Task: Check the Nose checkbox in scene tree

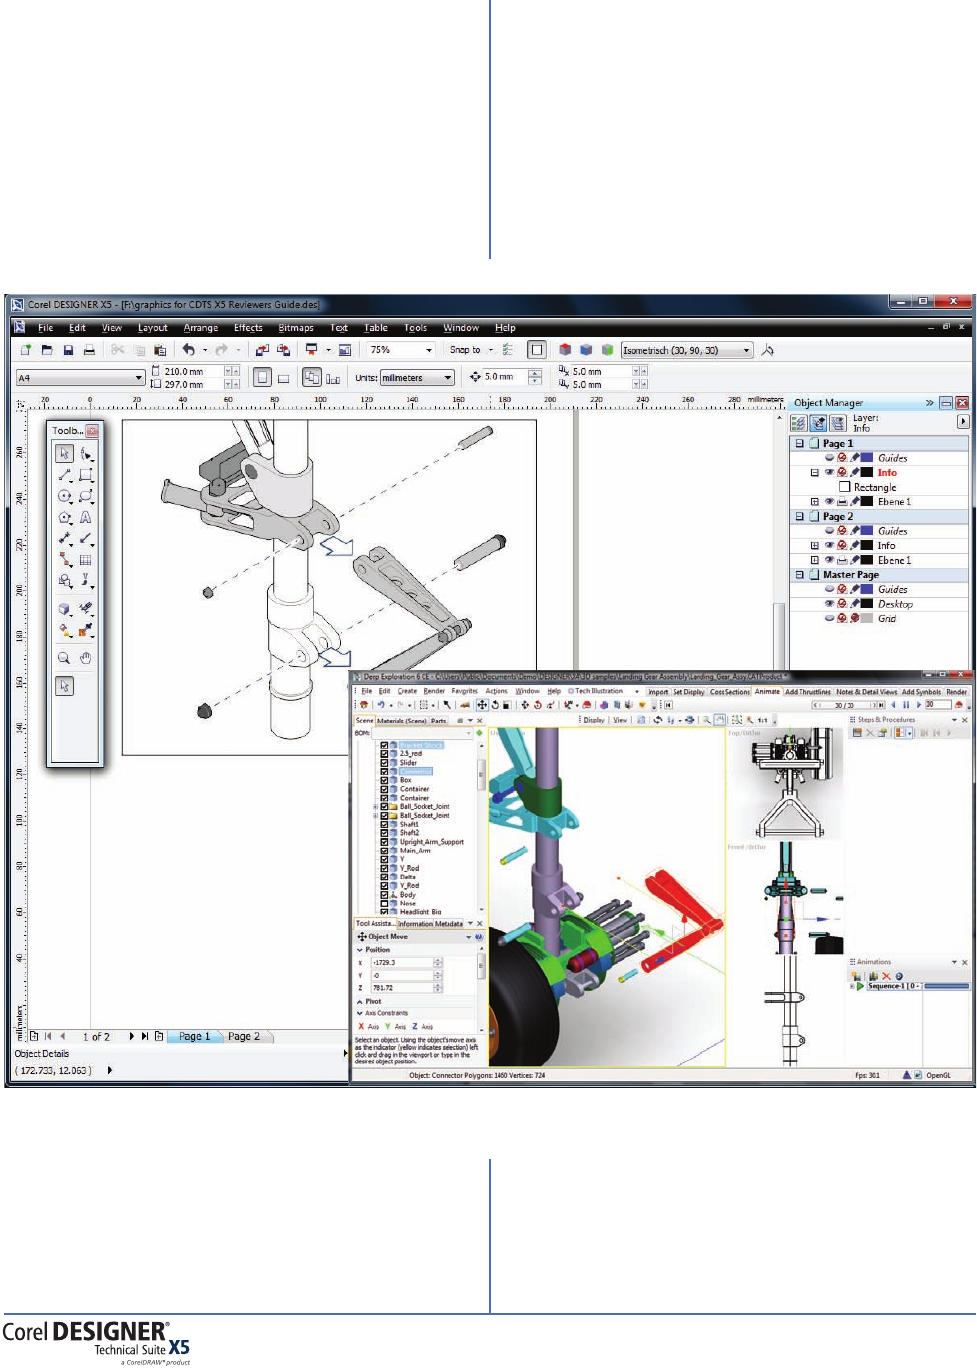Action: pyautogui.click(x=384, y=903)
